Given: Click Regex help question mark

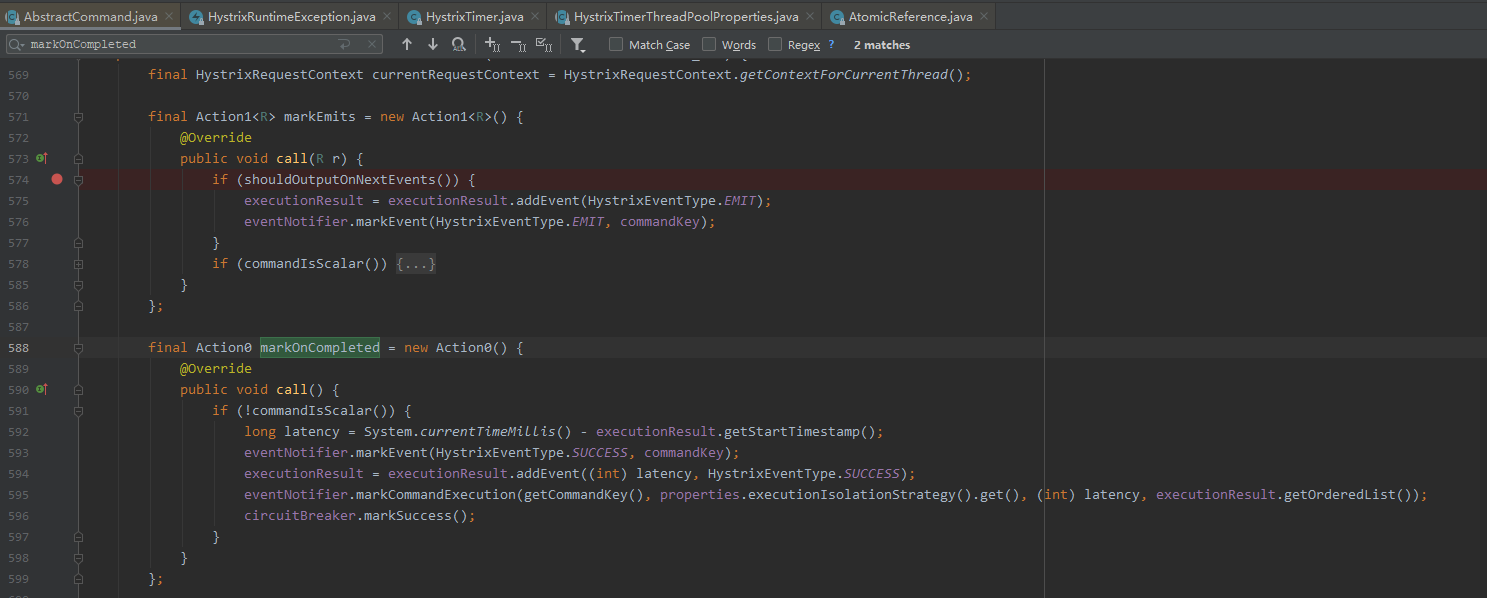Looking at the screenshot, I should point(831,44).
